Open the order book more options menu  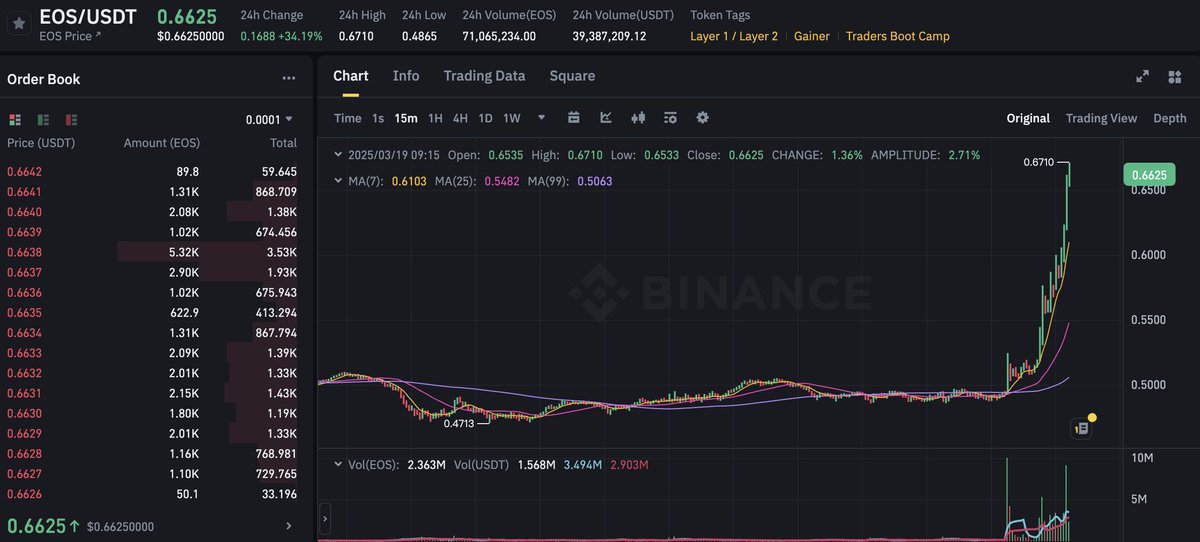click(x=289, y=78)
